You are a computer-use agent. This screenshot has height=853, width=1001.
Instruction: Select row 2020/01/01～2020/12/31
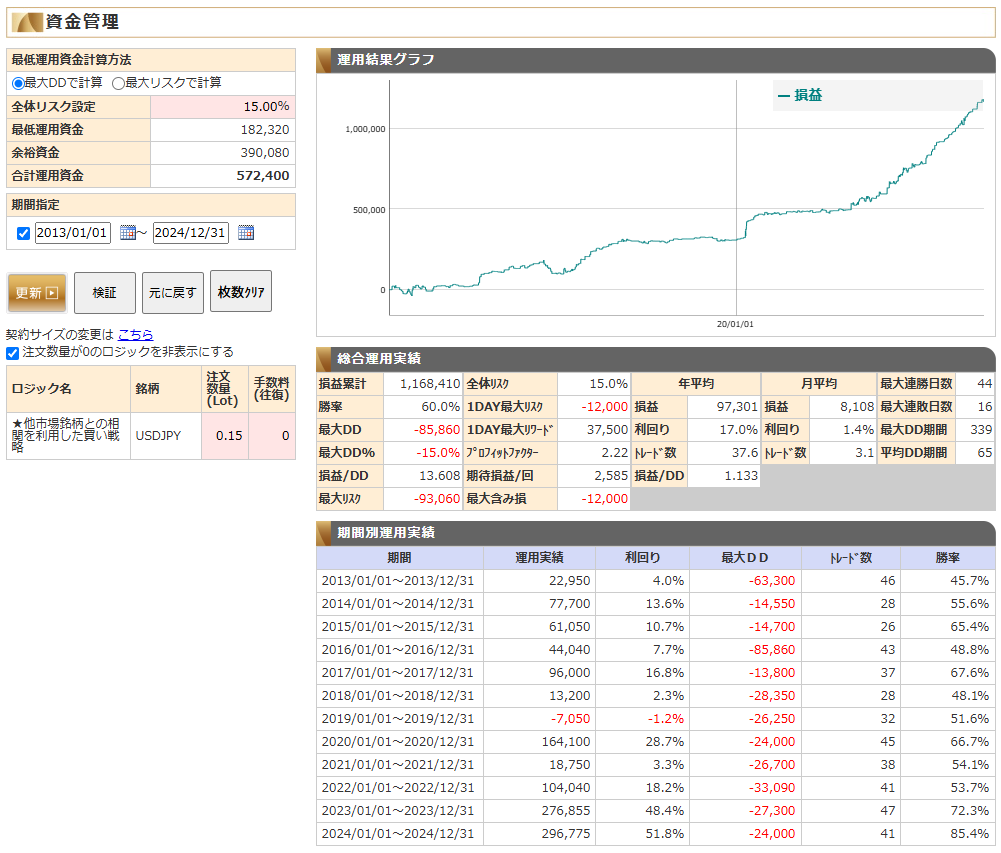coord(656,742)
